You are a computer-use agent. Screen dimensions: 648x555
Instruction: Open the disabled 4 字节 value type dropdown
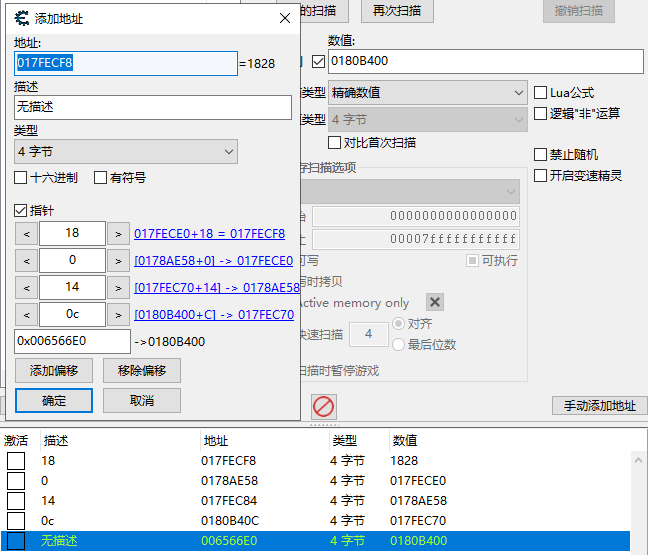(428, 119)
